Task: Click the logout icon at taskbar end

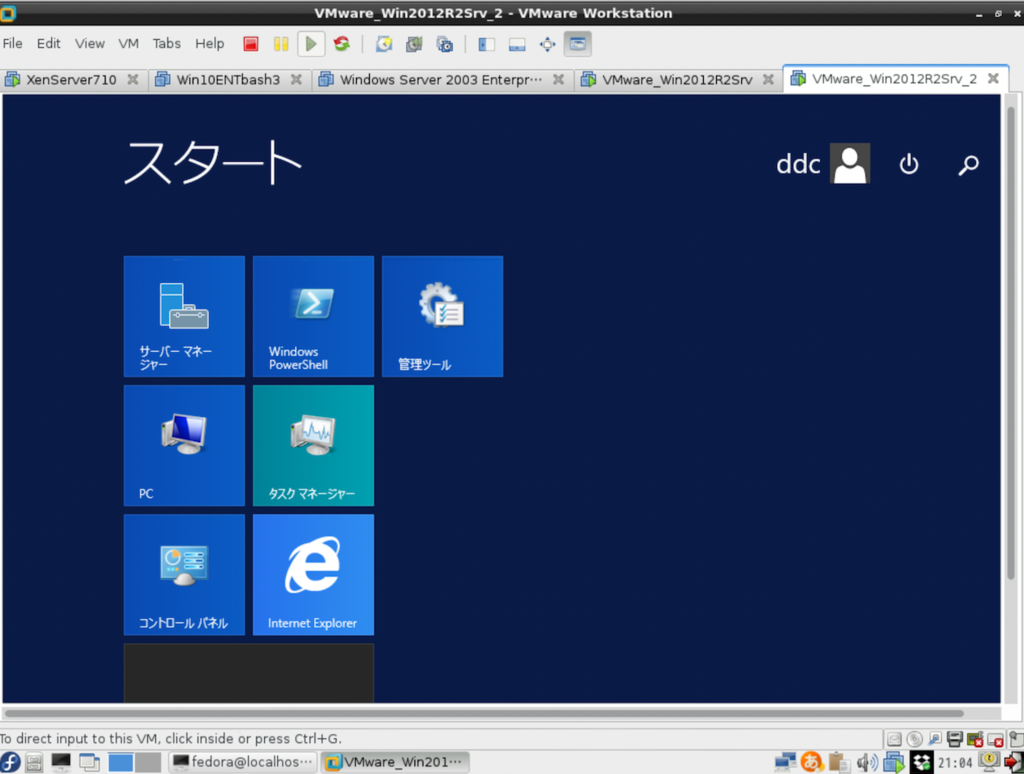Action: 1014,762
